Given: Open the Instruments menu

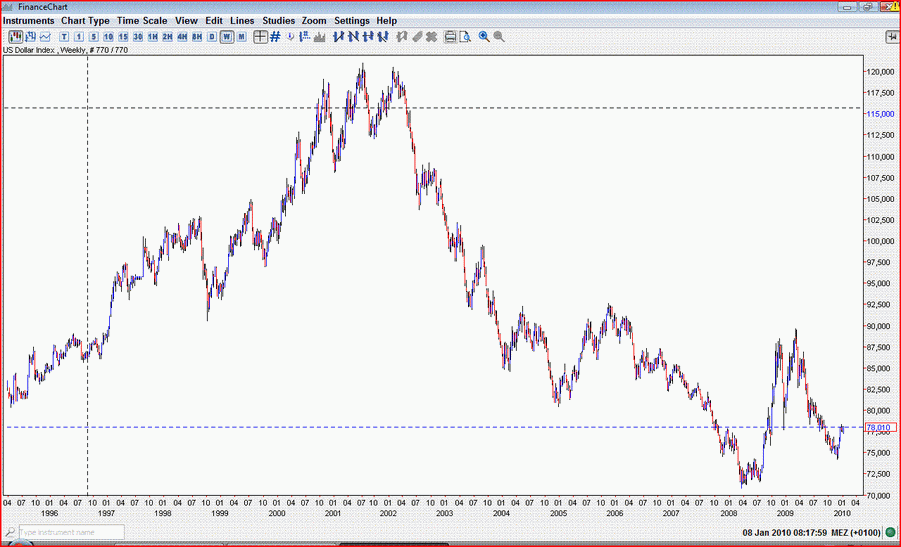Looking at the screenshot, I should coord(29,21).
